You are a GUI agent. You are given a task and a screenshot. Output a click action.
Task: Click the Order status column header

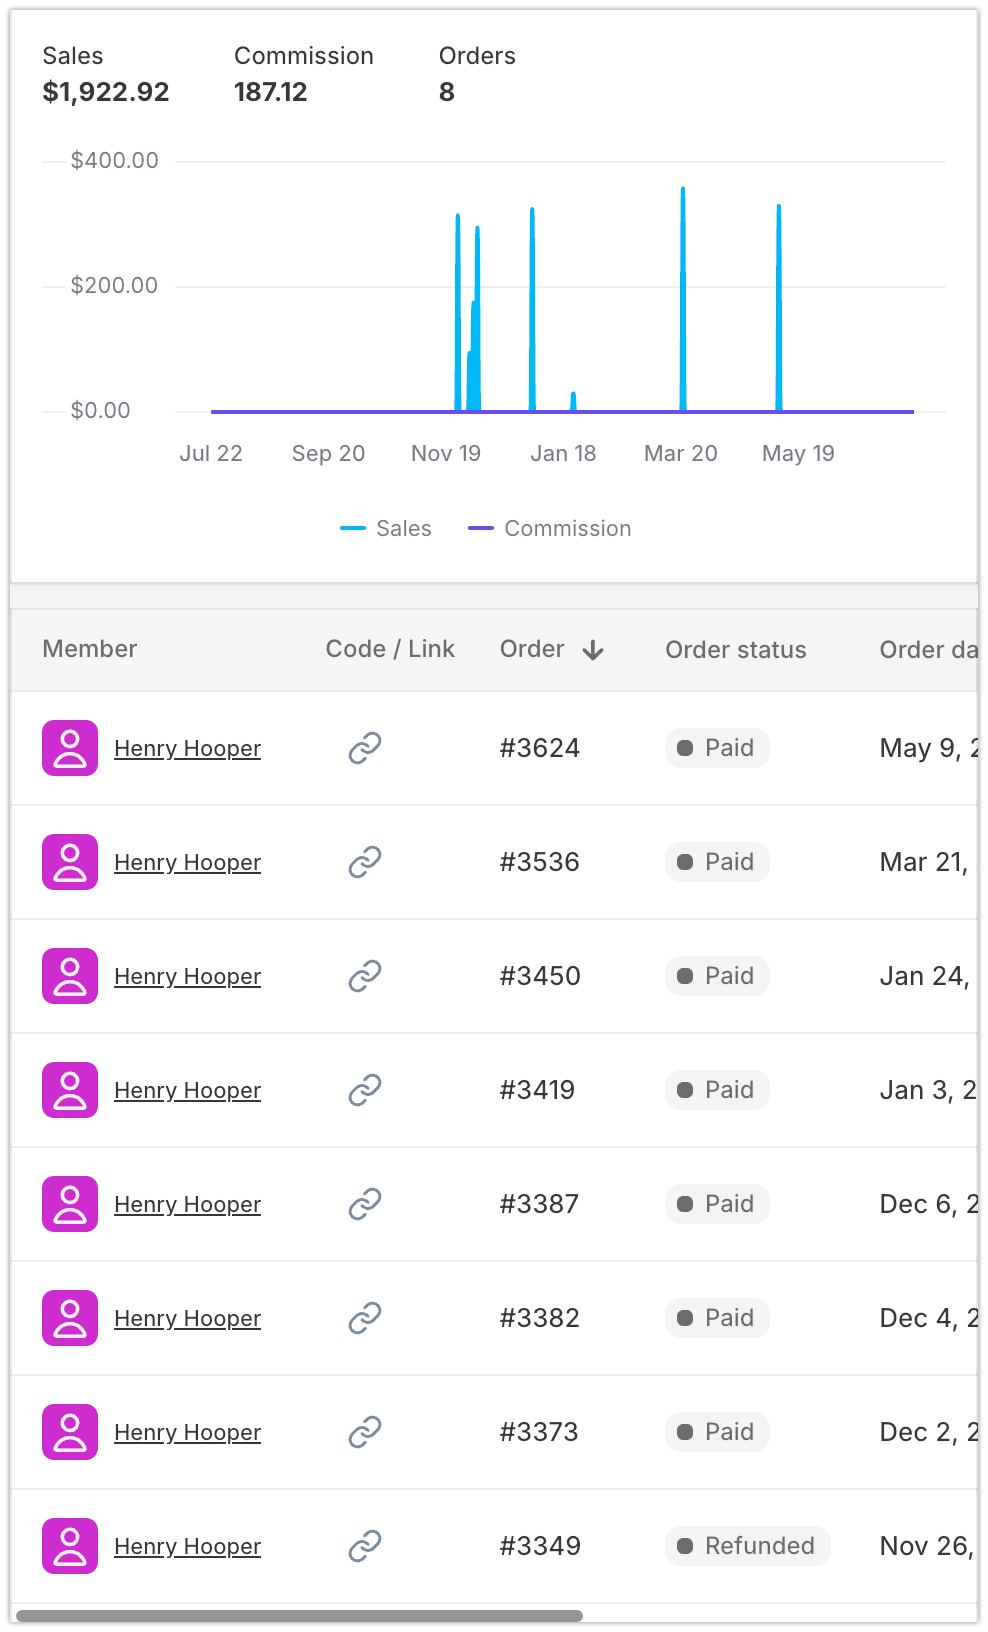(x=736, y=650)
